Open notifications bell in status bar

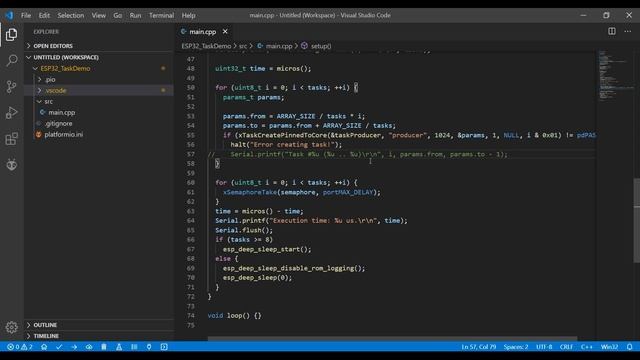click(629, 347)
